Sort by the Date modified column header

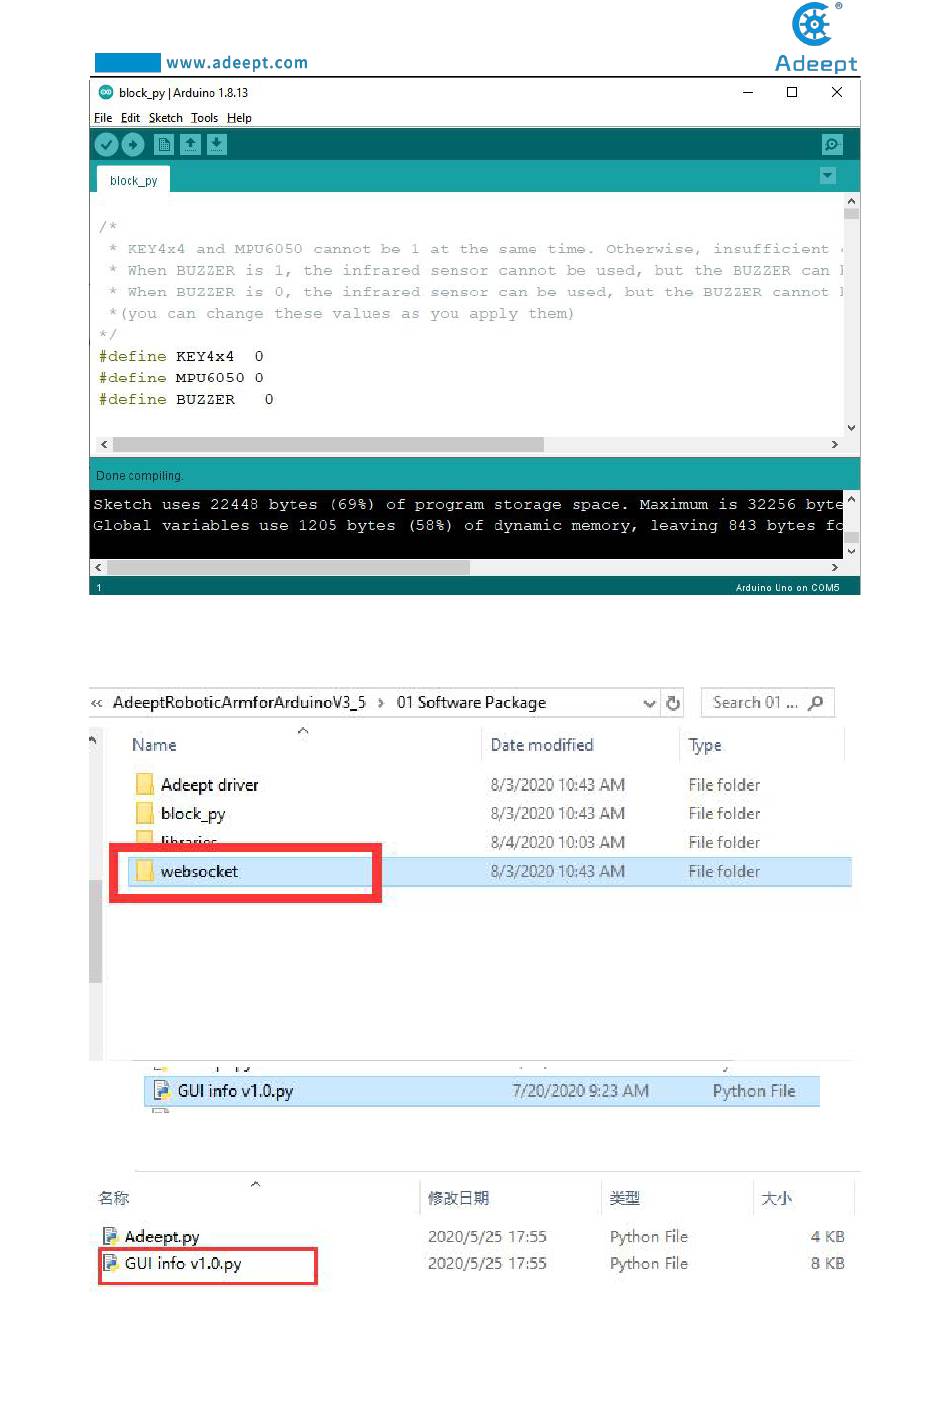542,745
